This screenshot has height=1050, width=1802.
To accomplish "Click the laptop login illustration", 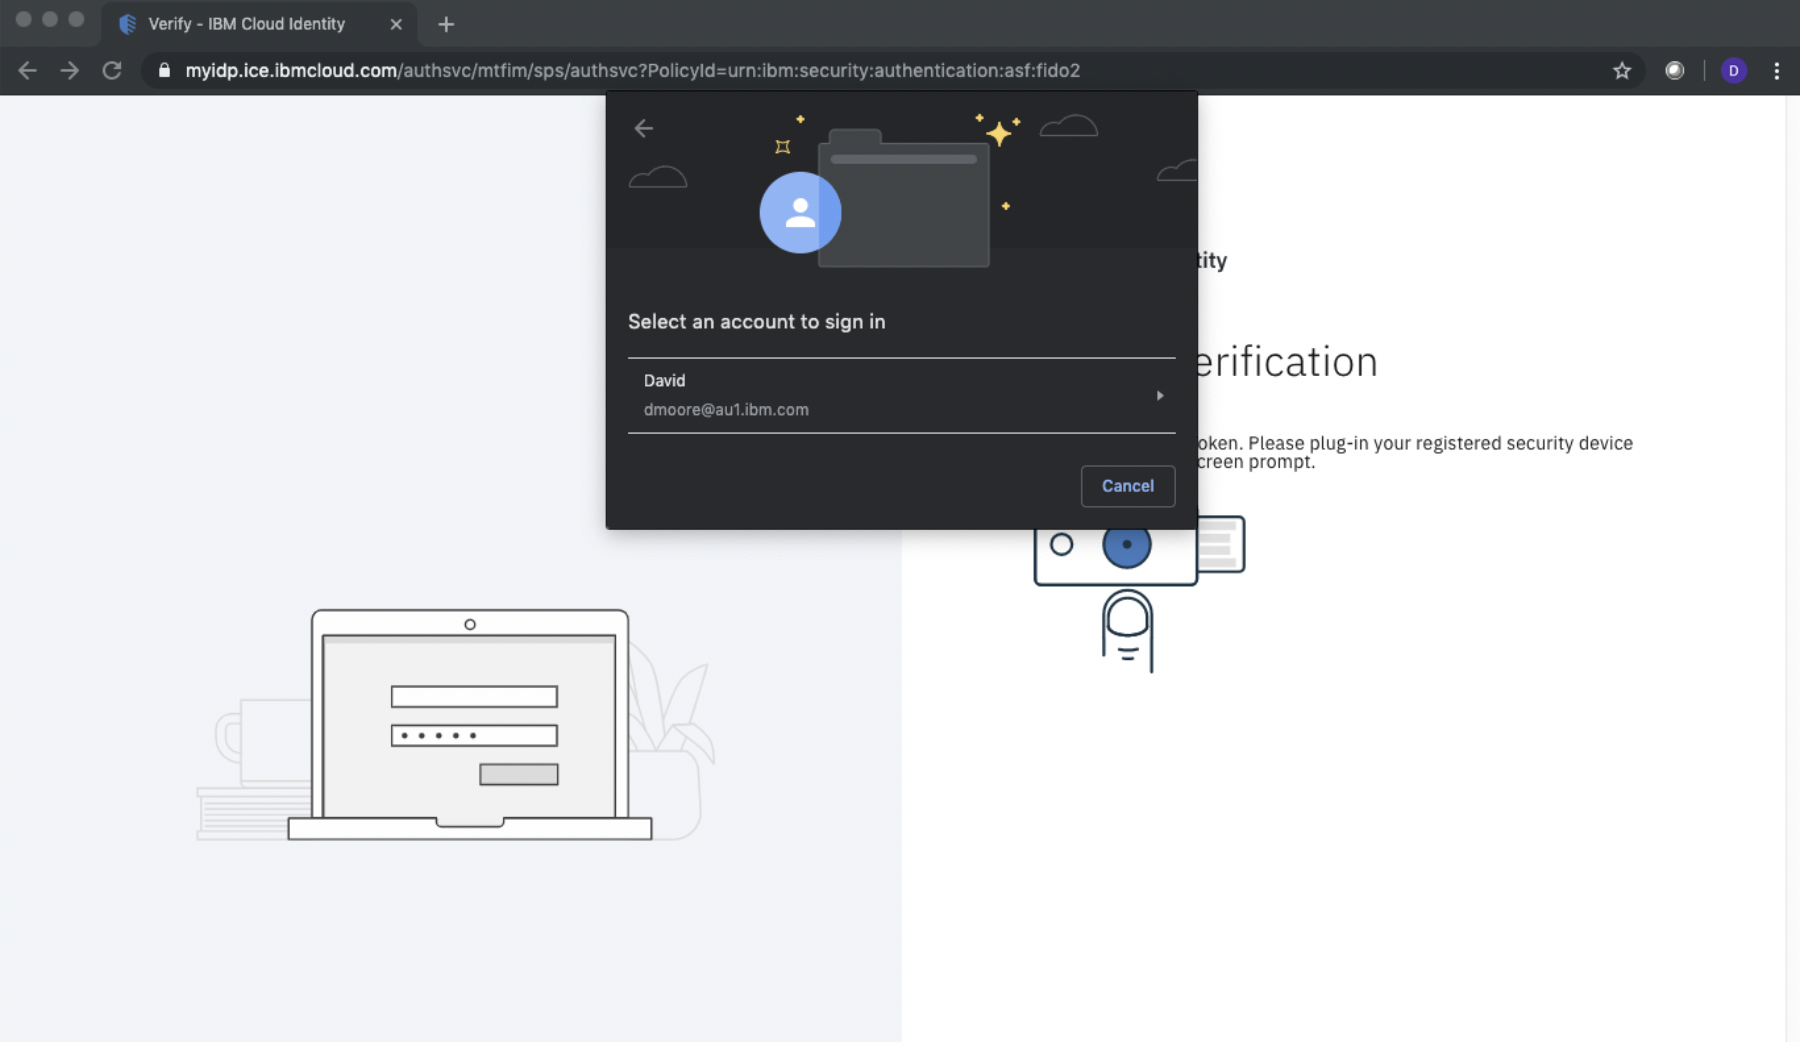I will coord(470,725).
